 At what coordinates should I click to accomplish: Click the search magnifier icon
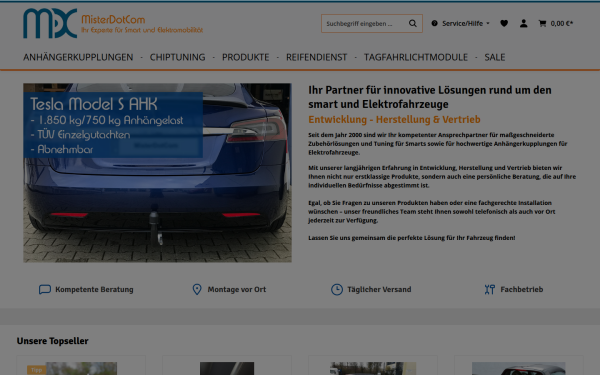412,23
